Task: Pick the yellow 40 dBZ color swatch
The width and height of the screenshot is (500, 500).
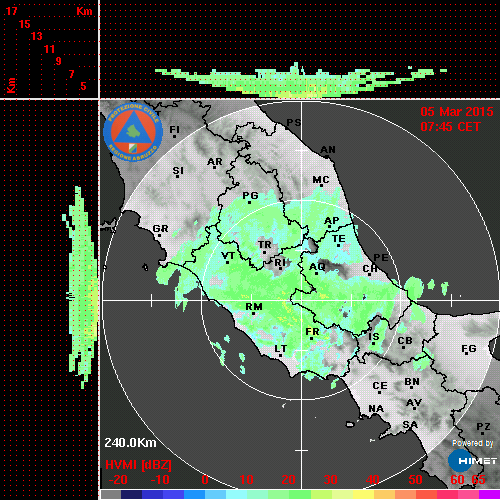Action: click(x=363, y=494)
